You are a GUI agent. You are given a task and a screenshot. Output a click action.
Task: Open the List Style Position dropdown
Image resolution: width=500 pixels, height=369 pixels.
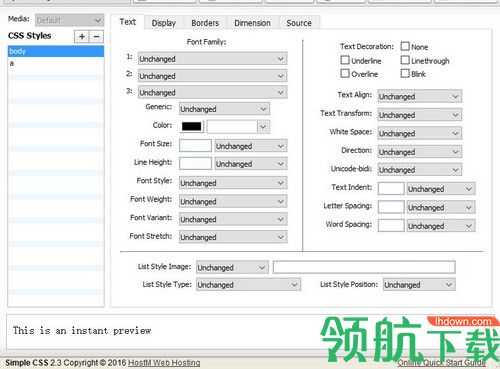pyautogui.click(x=419, y=285)
